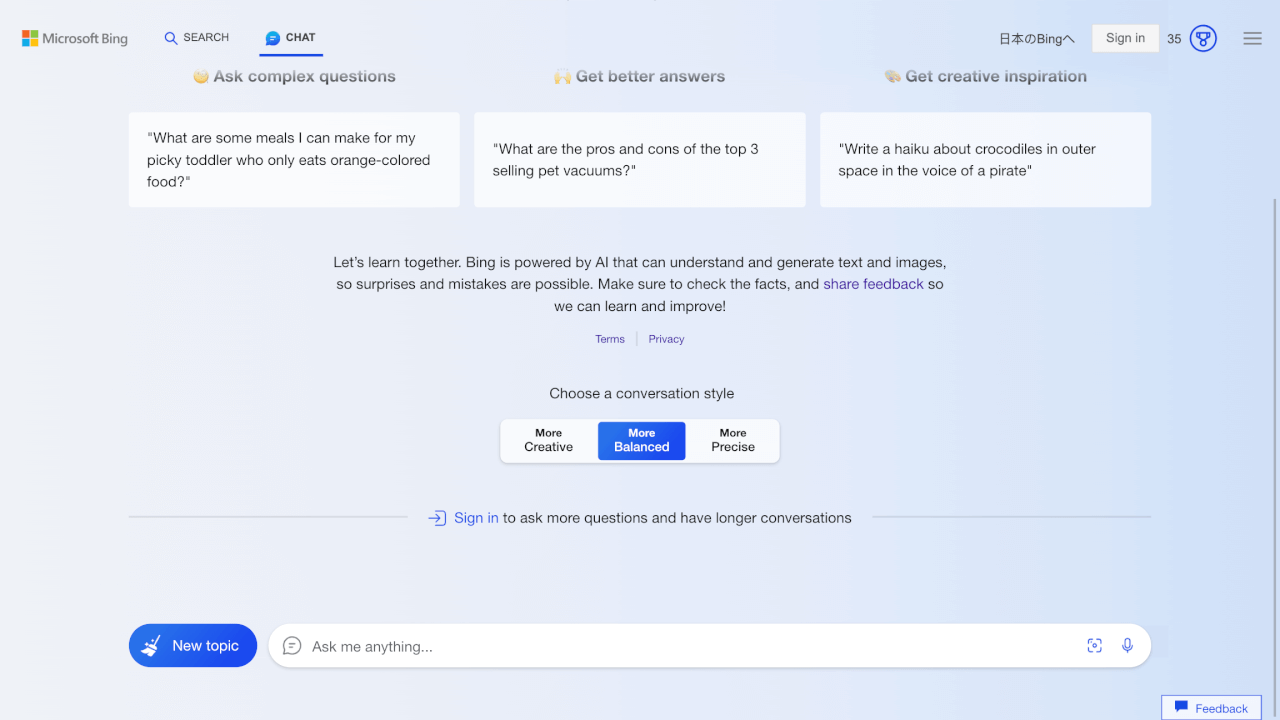Click the microphone voice input icon
Viewport: 1280px width, 720px height.
point(1127,646)
